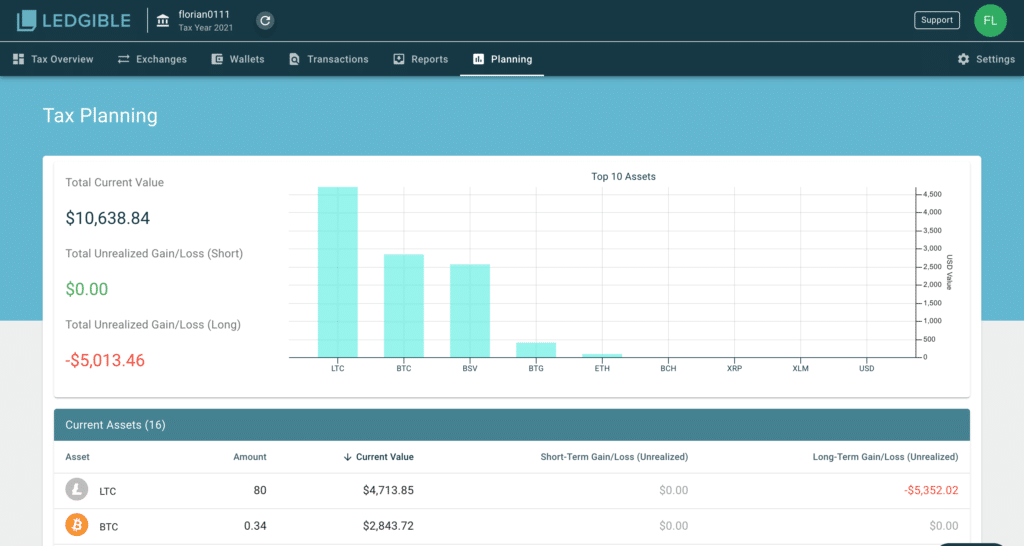Viewport: 1024px width, 546px height.
Task: Click the $0.00 short unrealized total
Action: pyautogui.click(x=87, y=289)
